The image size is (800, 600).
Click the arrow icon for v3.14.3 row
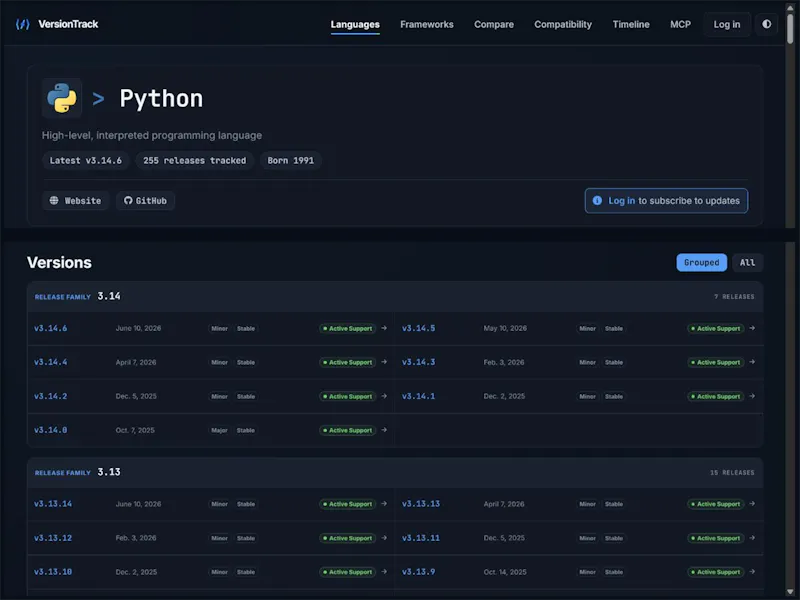(752, 362)
